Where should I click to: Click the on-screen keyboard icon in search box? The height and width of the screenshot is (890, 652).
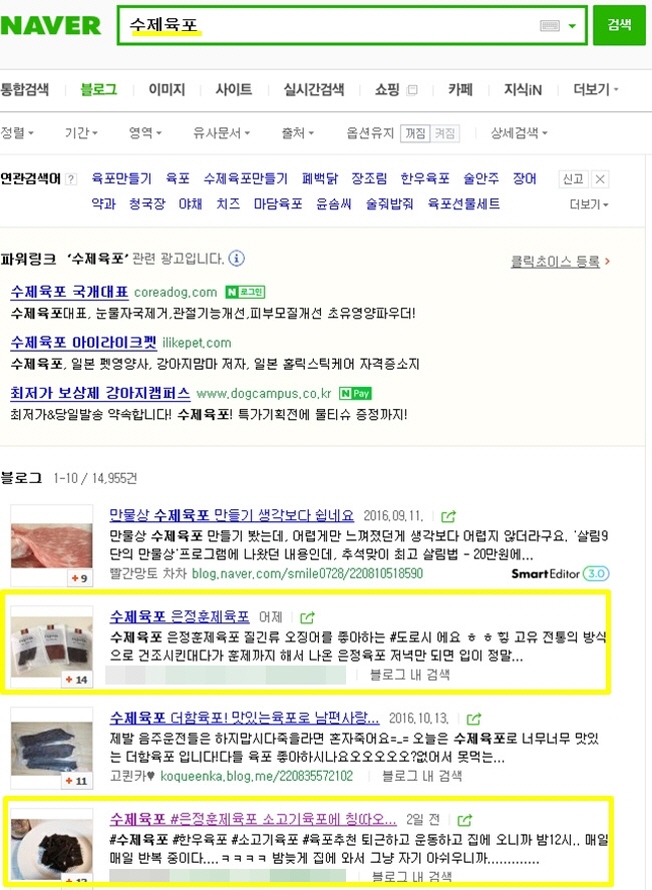pyautogui.click(x=549, y=26)
